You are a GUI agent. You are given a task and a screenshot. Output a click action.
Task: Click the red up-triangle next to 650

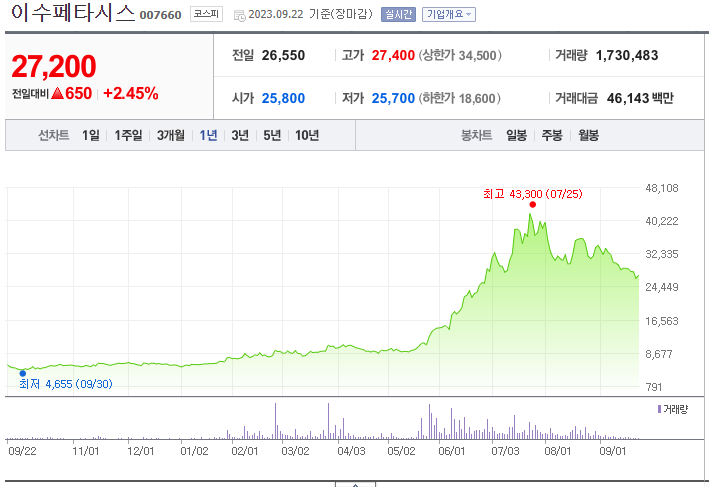tap(57, 94)
